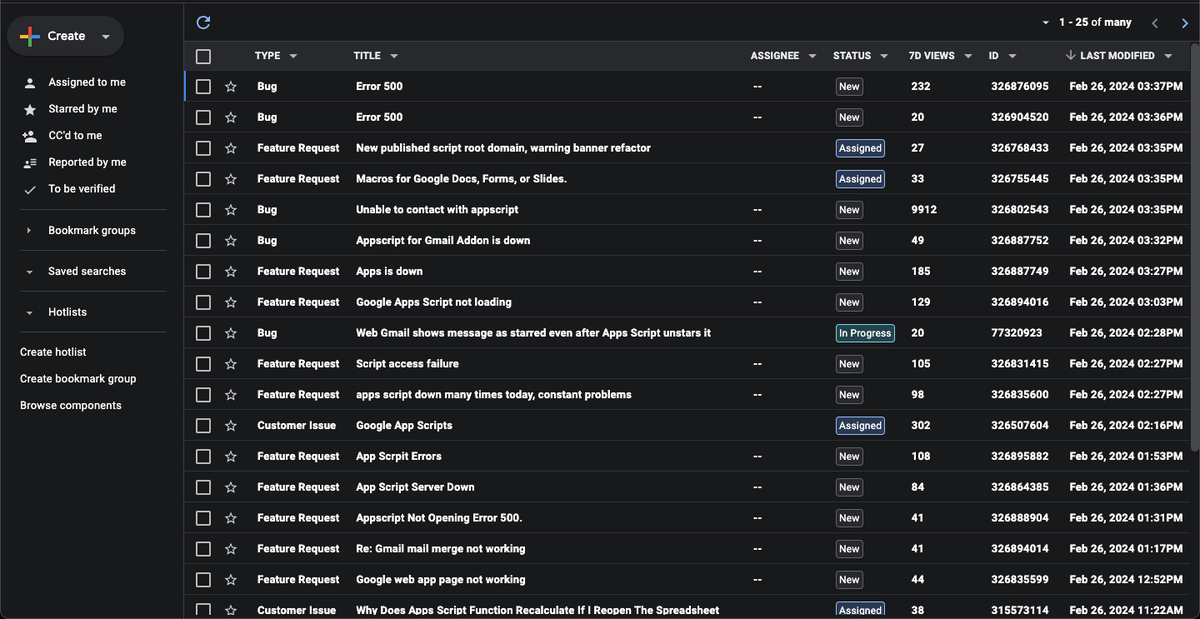The height and width of the screenshot is (619, 1200).
Task: Open the TITLE column dropdown
Action: 394,56
